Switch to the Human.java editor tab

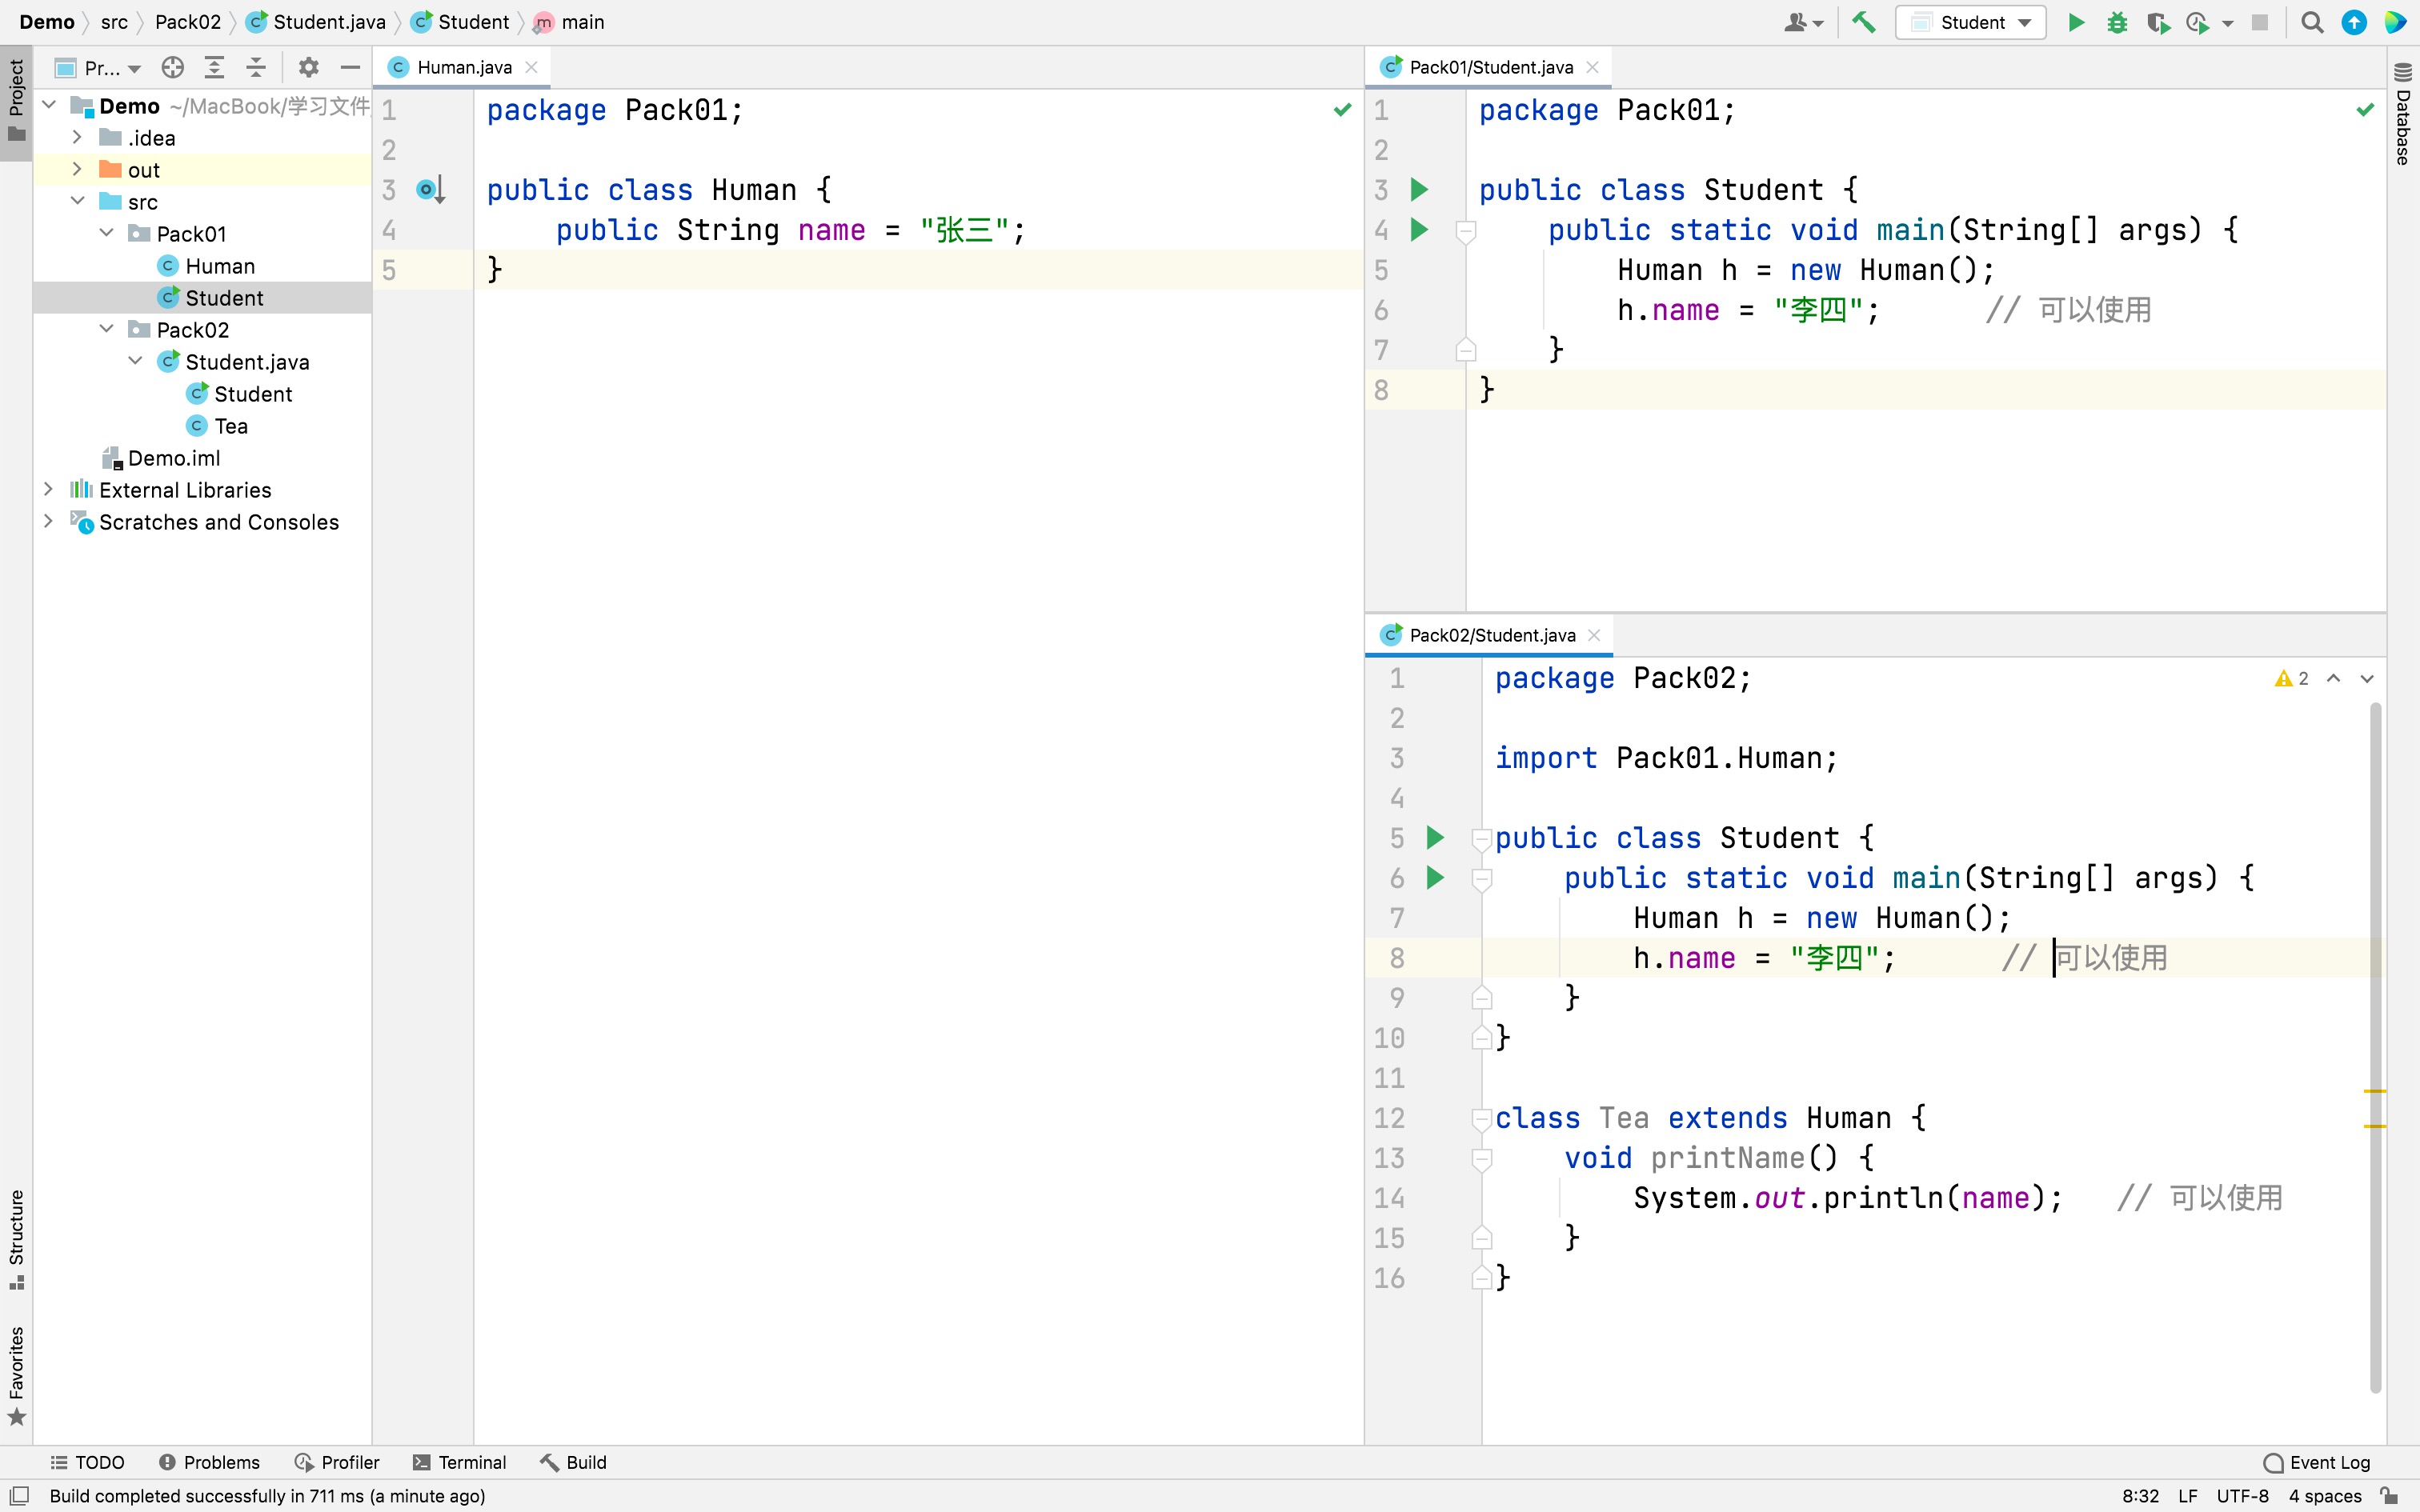click(x=464, y=67)
